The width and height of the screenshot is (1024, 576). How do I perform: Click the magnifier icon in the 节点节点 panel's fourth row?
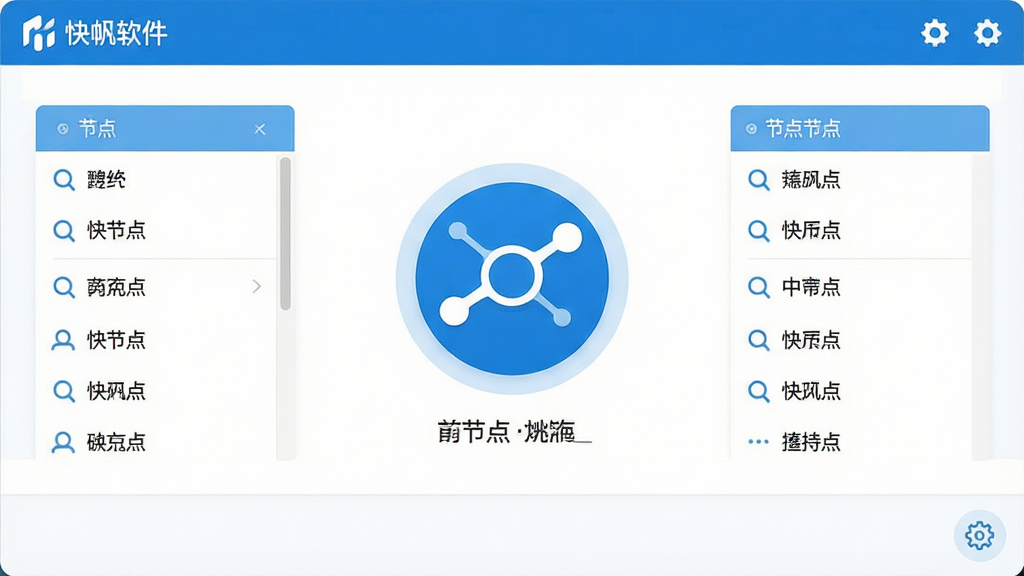[x=759, y=340]
